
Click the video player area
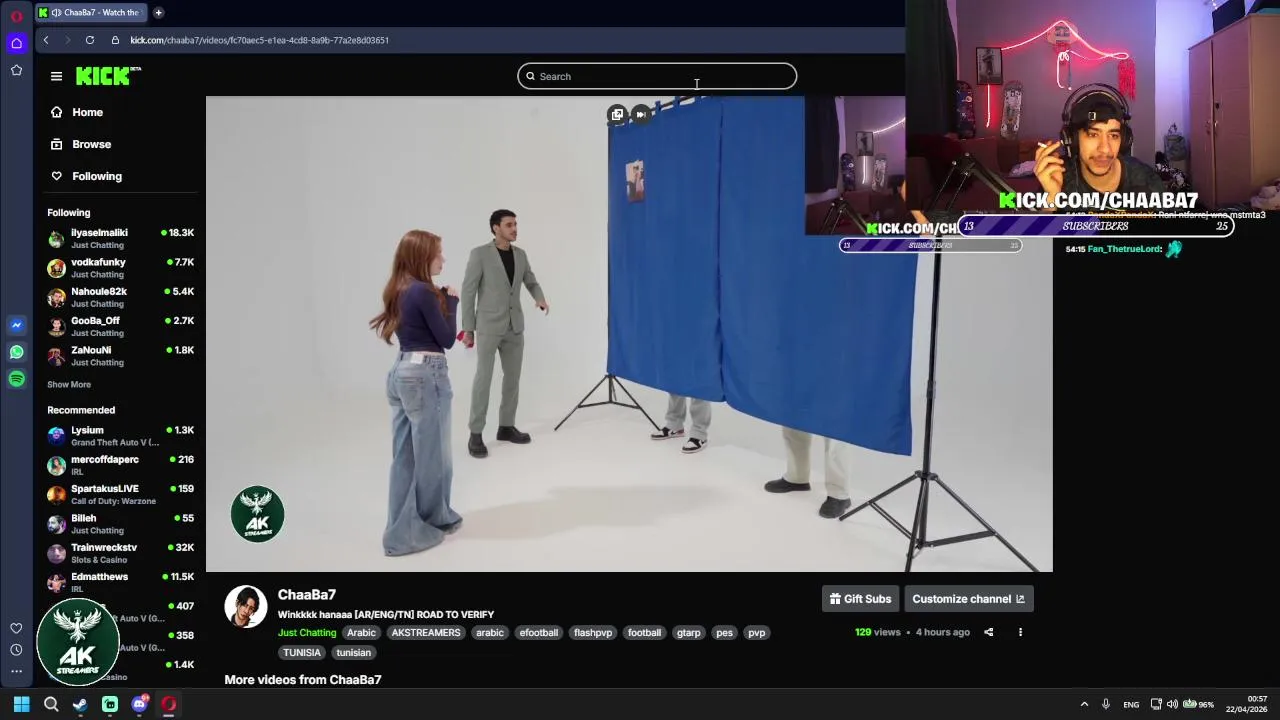(x=629, y=334)
